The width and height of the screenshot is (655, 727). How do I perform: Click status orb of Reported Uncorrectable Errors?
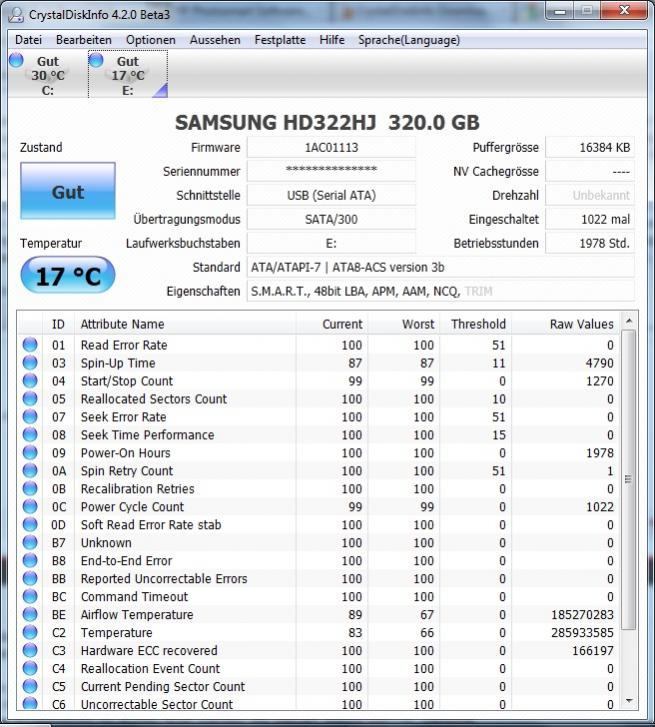point(30,578)
